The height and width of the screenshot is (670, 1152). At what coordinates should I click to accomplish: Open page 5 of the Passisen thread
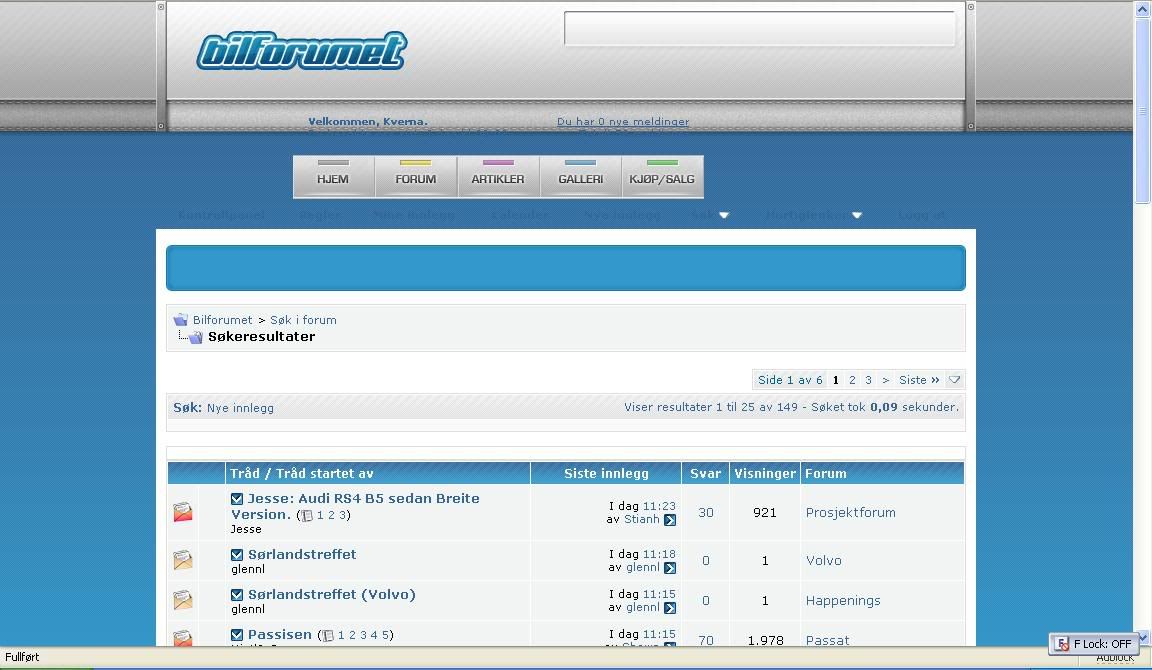click(385, 635)
